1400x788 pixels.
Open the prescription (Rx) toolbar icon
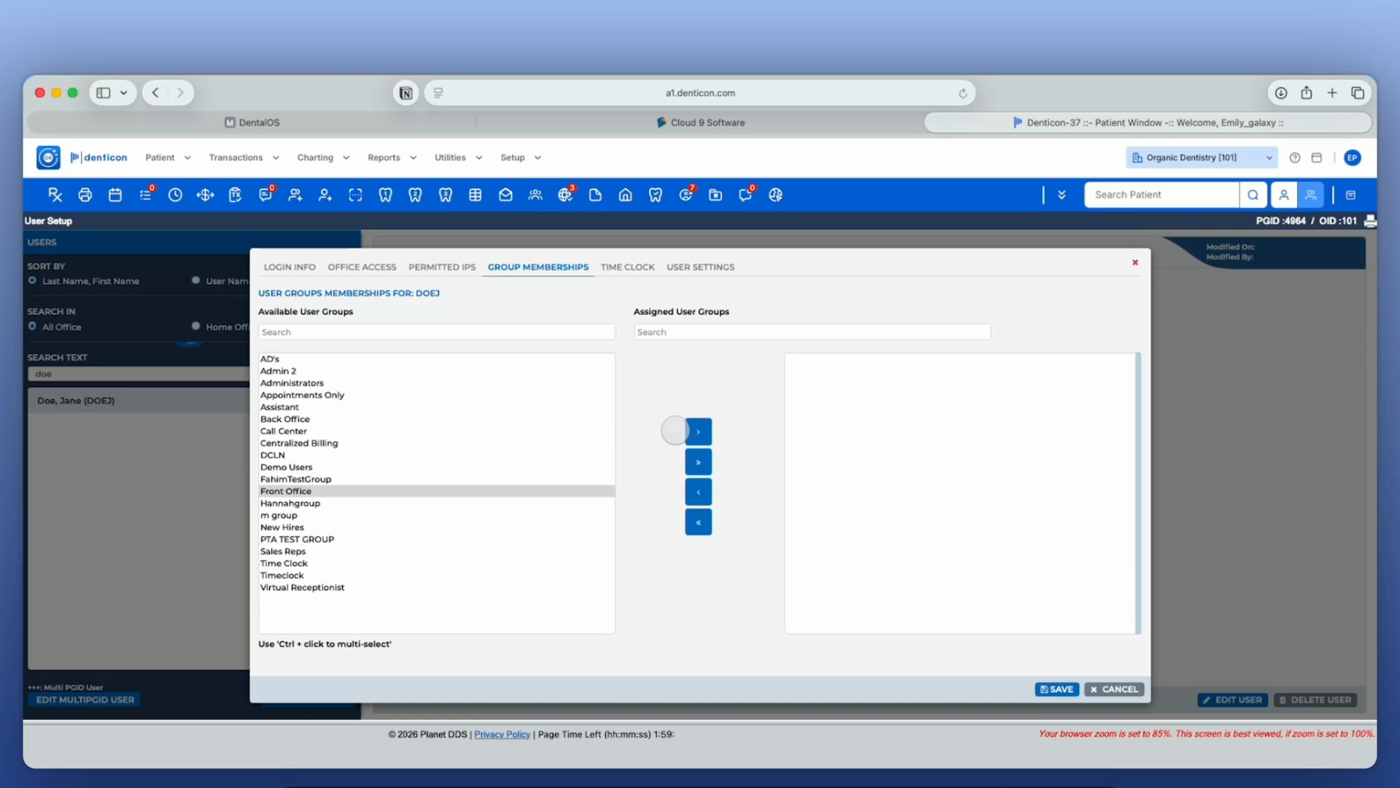(55, 195)
